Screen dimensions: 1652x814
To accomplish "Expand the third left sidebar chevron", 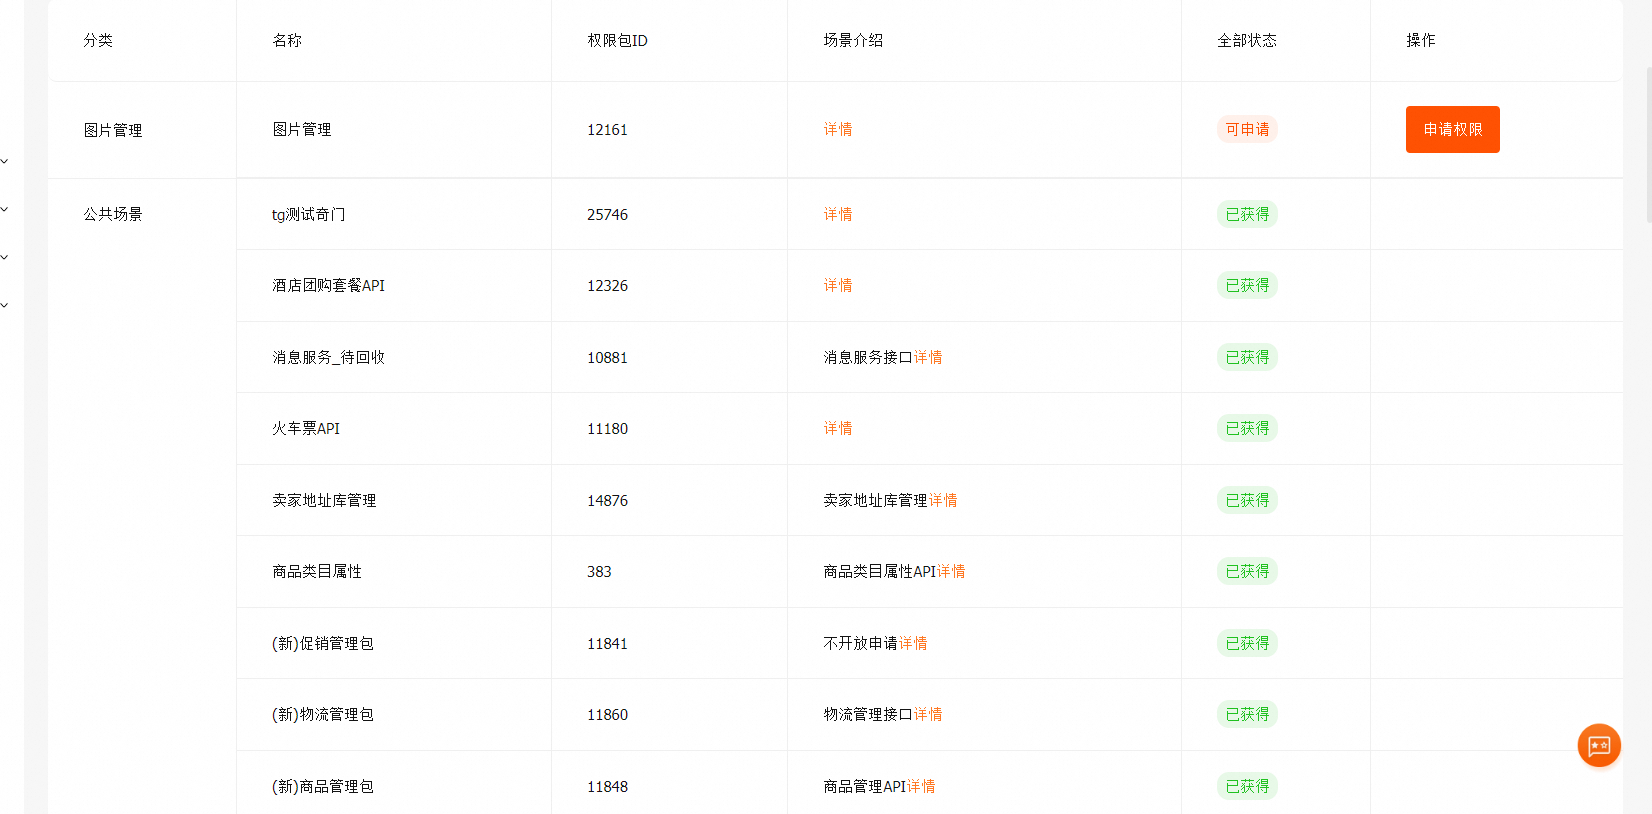I will coord(5,257).
